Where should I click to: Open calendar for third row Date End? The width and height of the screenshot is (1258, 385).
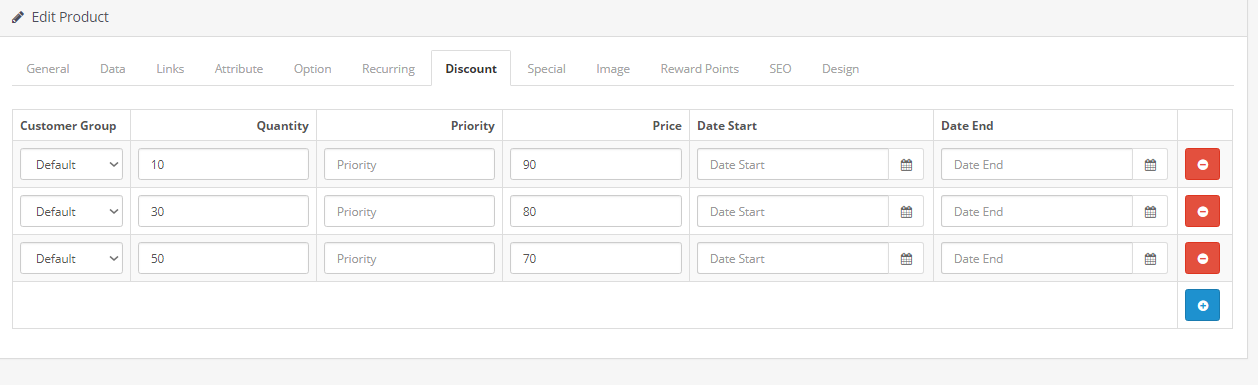coord(1150,258)
